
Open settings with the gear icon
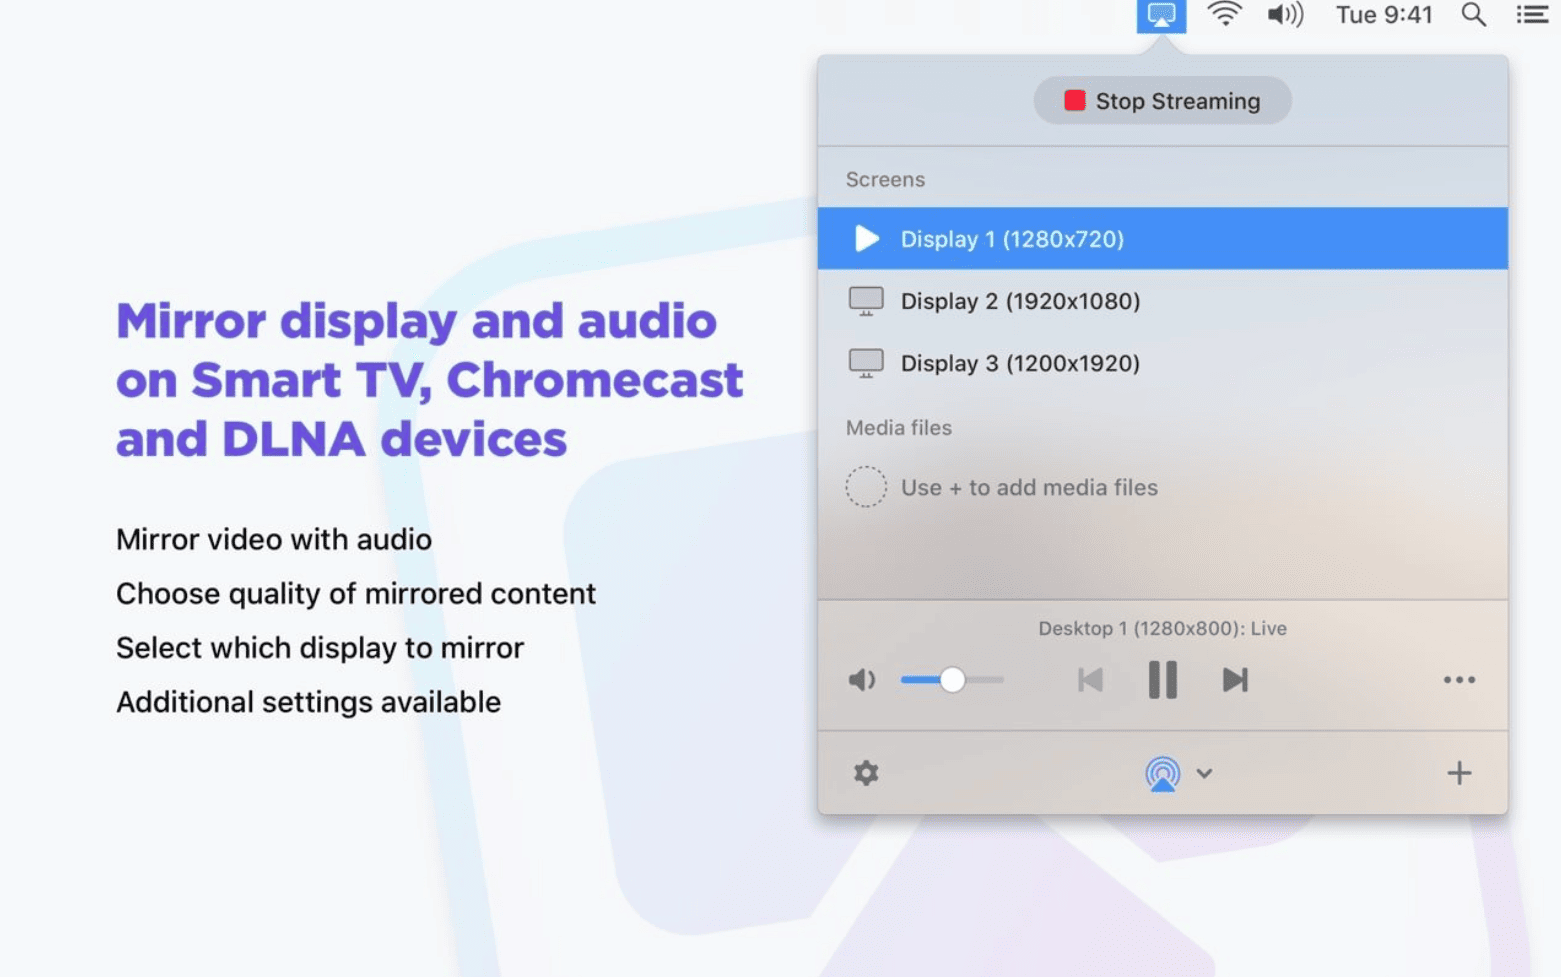866,773
